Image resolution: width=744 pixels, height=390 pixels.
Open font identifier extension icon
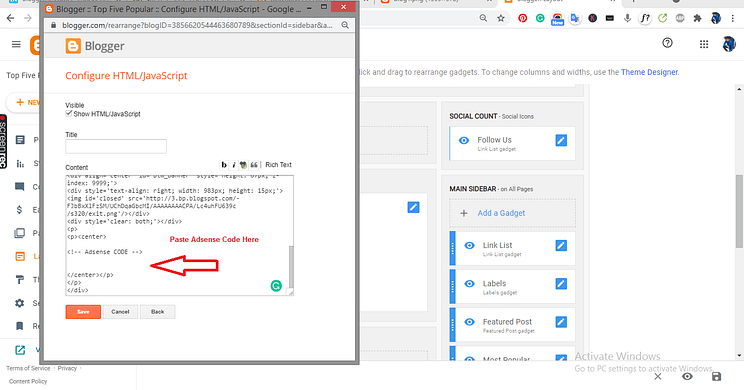click(x=645, y=19)
